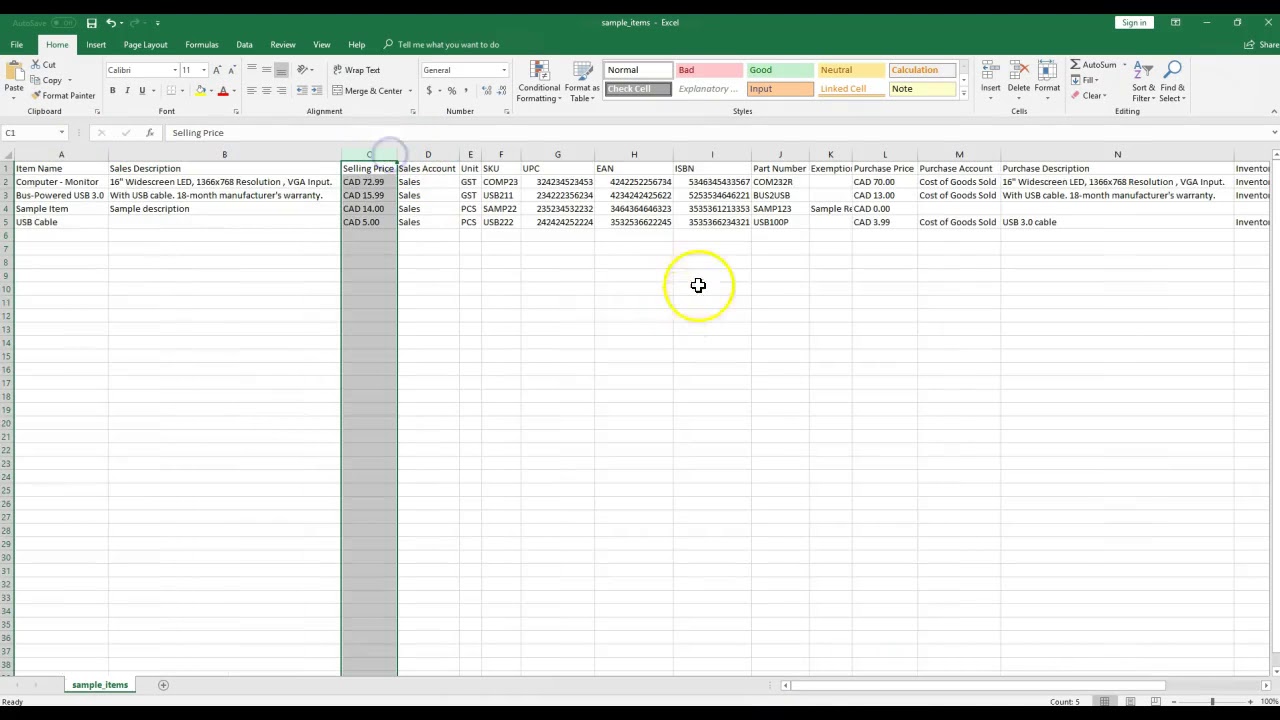Switch to Page Layout tab
The image size is (1280, 720).
pyautogui.click(x=145, y=44)
